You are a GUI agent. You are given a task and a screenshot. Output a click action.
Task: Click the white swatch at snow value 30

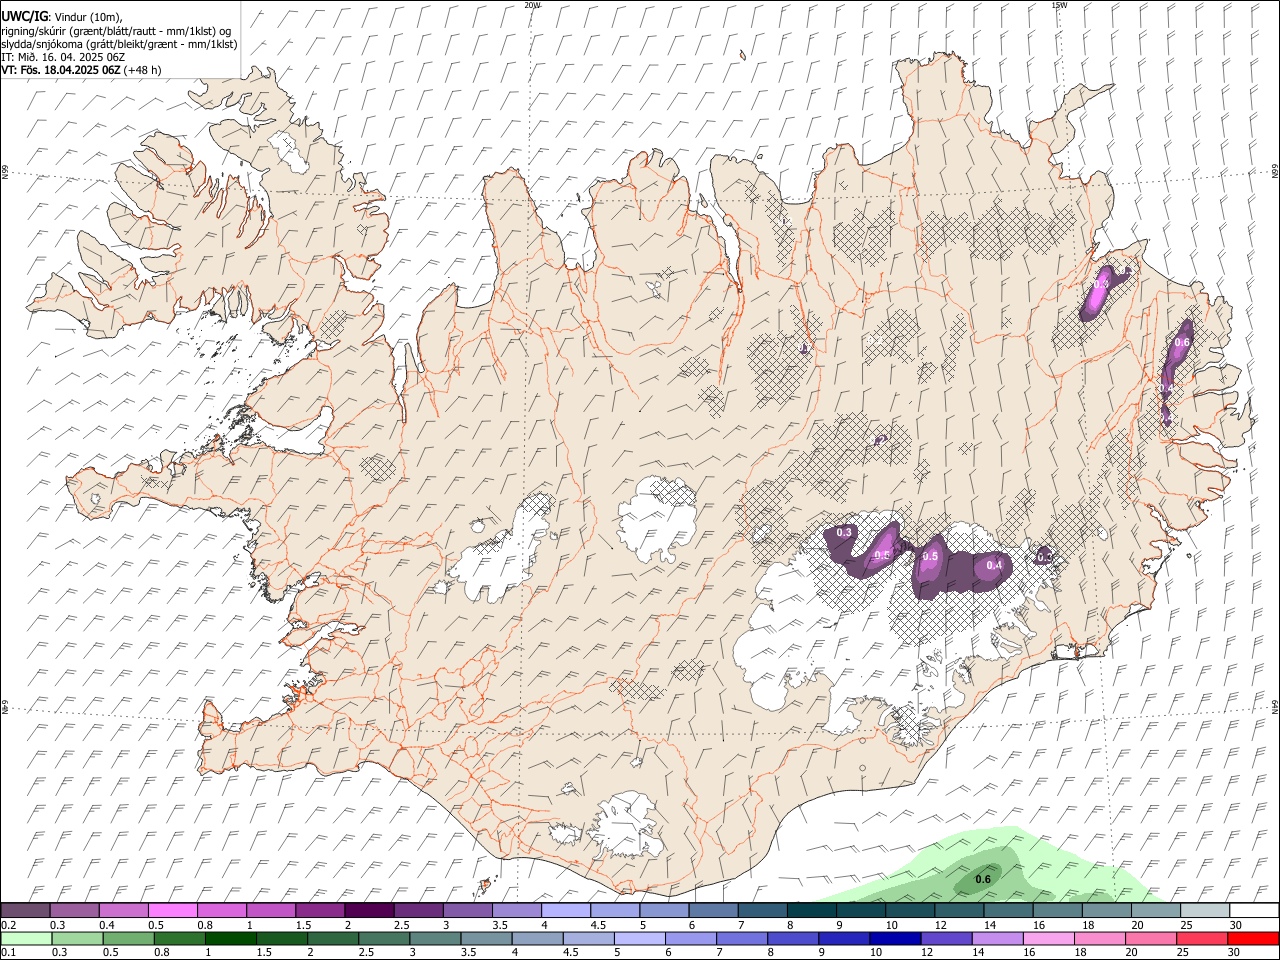click(1254, 911)
